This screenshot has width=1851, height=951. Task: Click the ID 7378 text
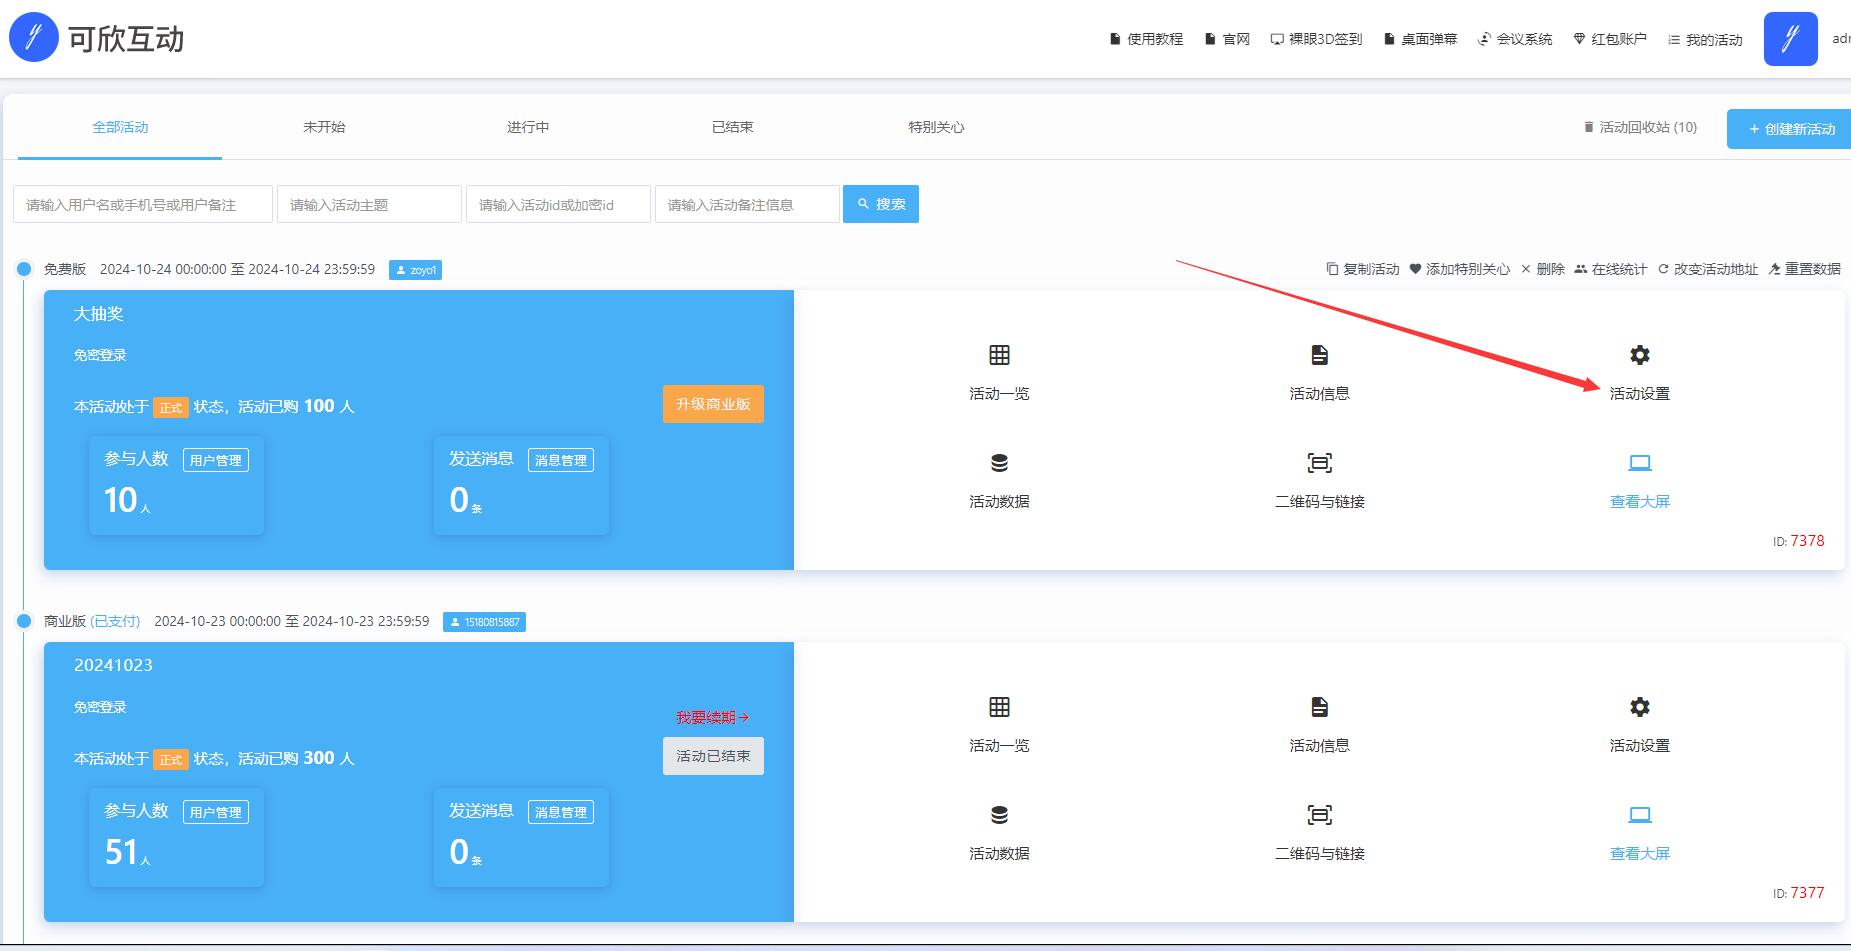click(x=1798, y=541)
